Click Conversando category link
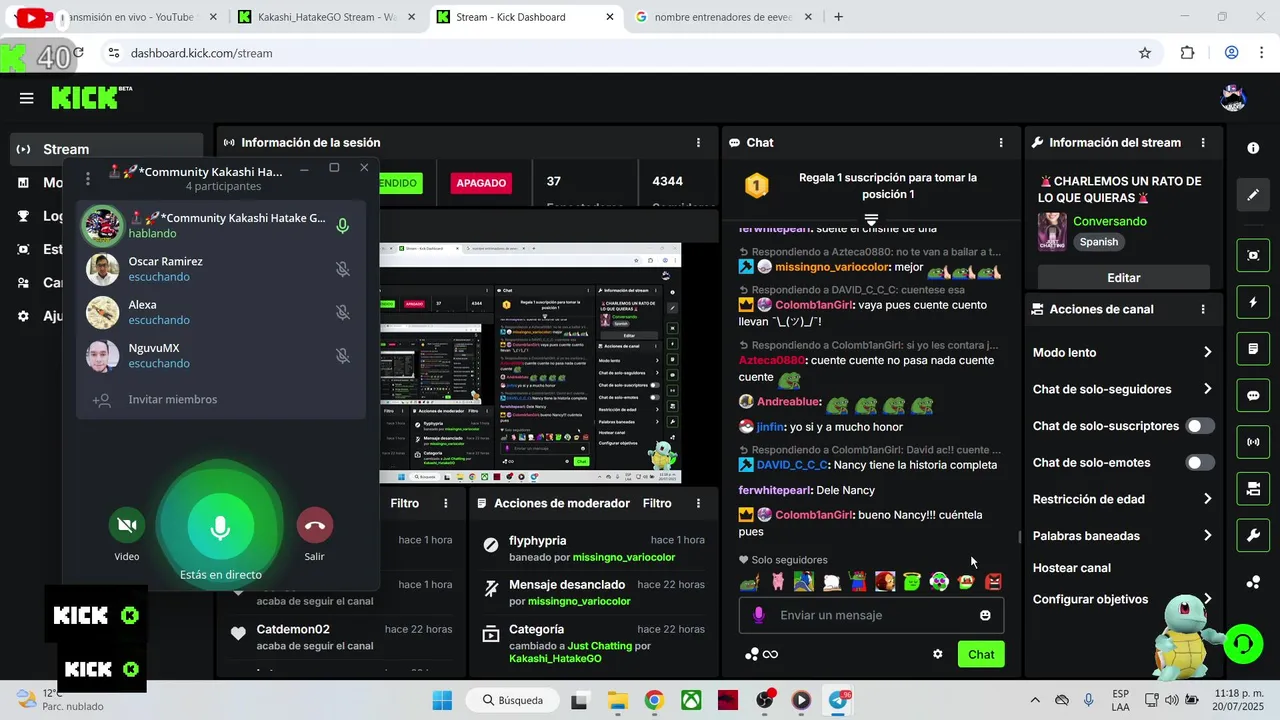This screenshot has height=720, width=1280. pyautogui.click(x=1110, y=221)
